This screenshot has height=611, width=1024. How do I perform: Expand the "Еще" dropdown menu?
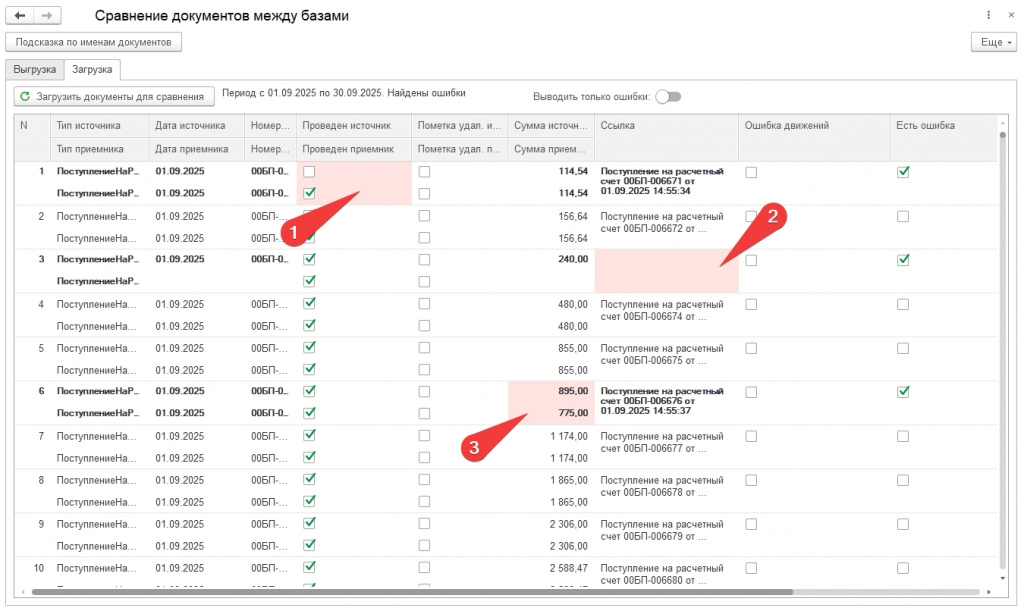993,42
